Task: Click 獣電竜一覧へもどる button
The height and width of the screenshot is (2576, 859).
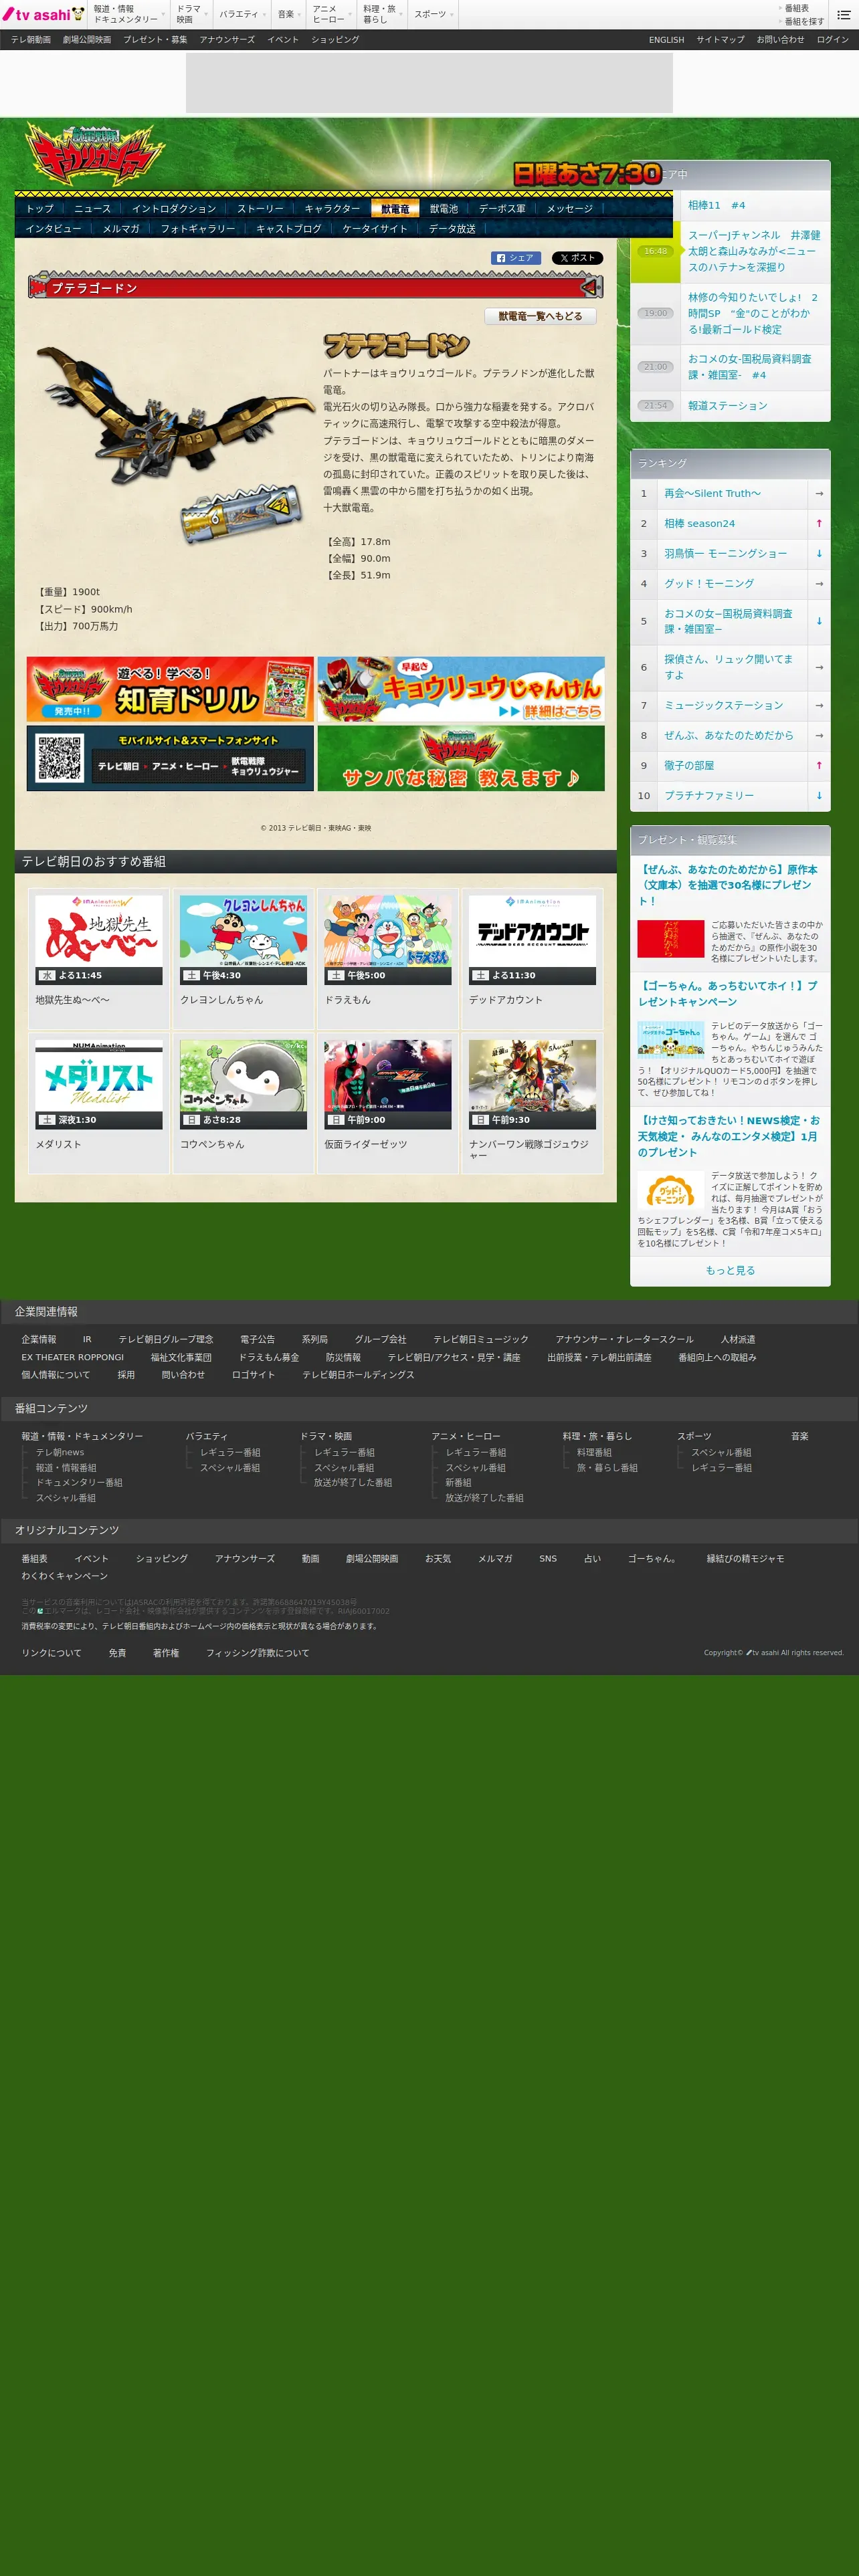Action: pos(541,316)
